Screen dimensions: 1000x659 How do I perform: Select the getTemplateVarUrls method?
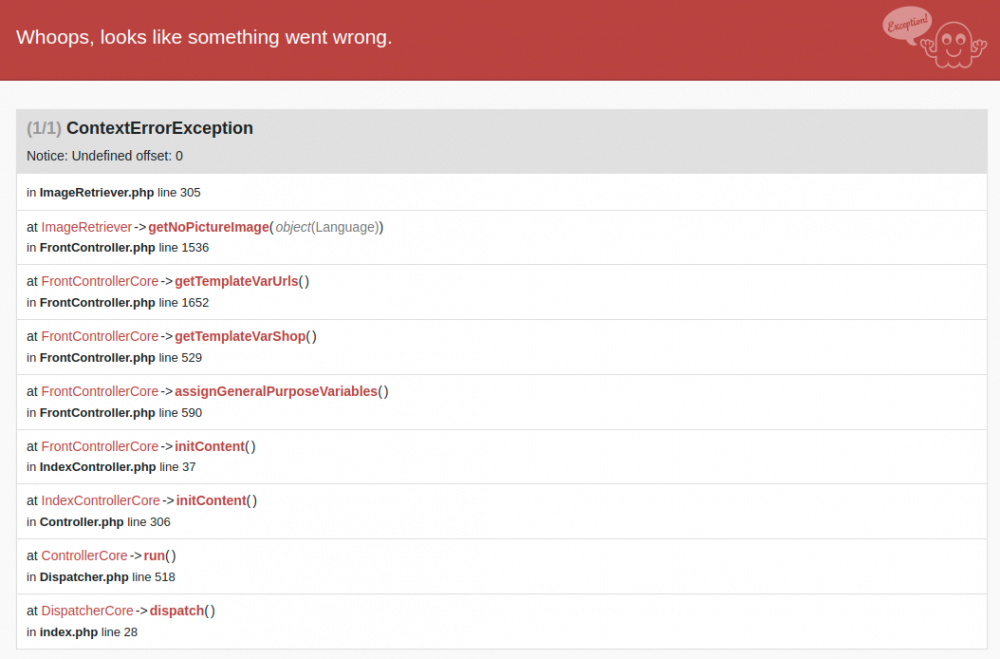point(236,281)
